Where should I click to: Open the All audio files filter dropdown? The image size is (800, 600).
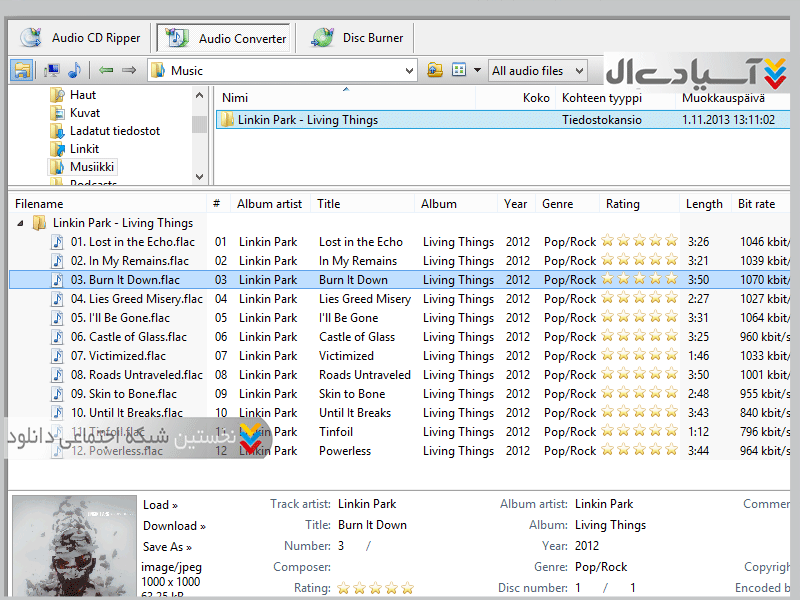(578, 71)
